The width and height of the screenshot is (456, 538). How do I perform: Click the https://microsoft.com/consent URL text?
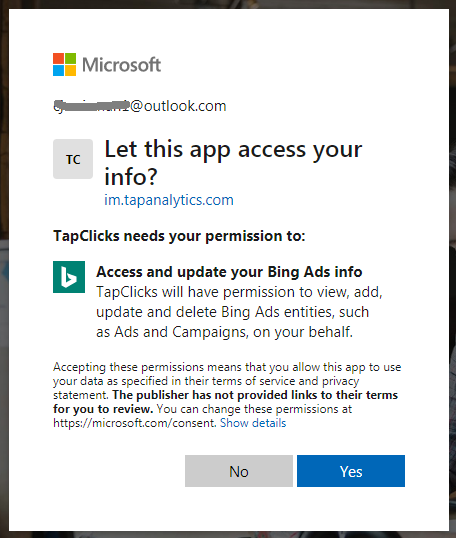click(135, 423)
